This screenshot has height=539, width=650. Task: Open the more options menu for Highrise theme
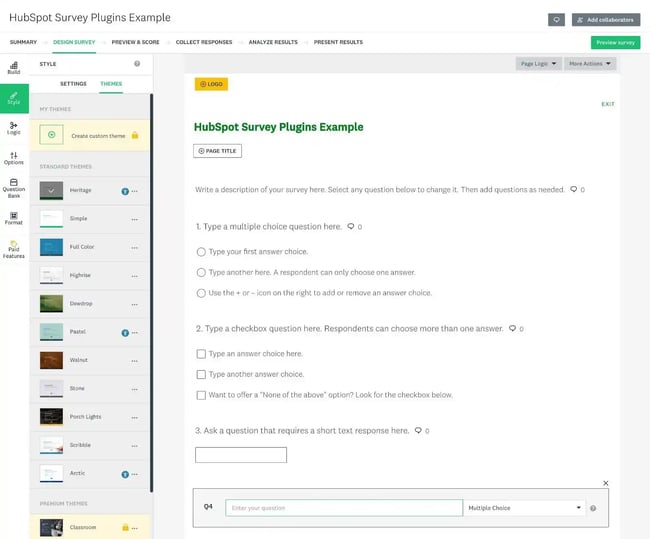click(135, 276)
